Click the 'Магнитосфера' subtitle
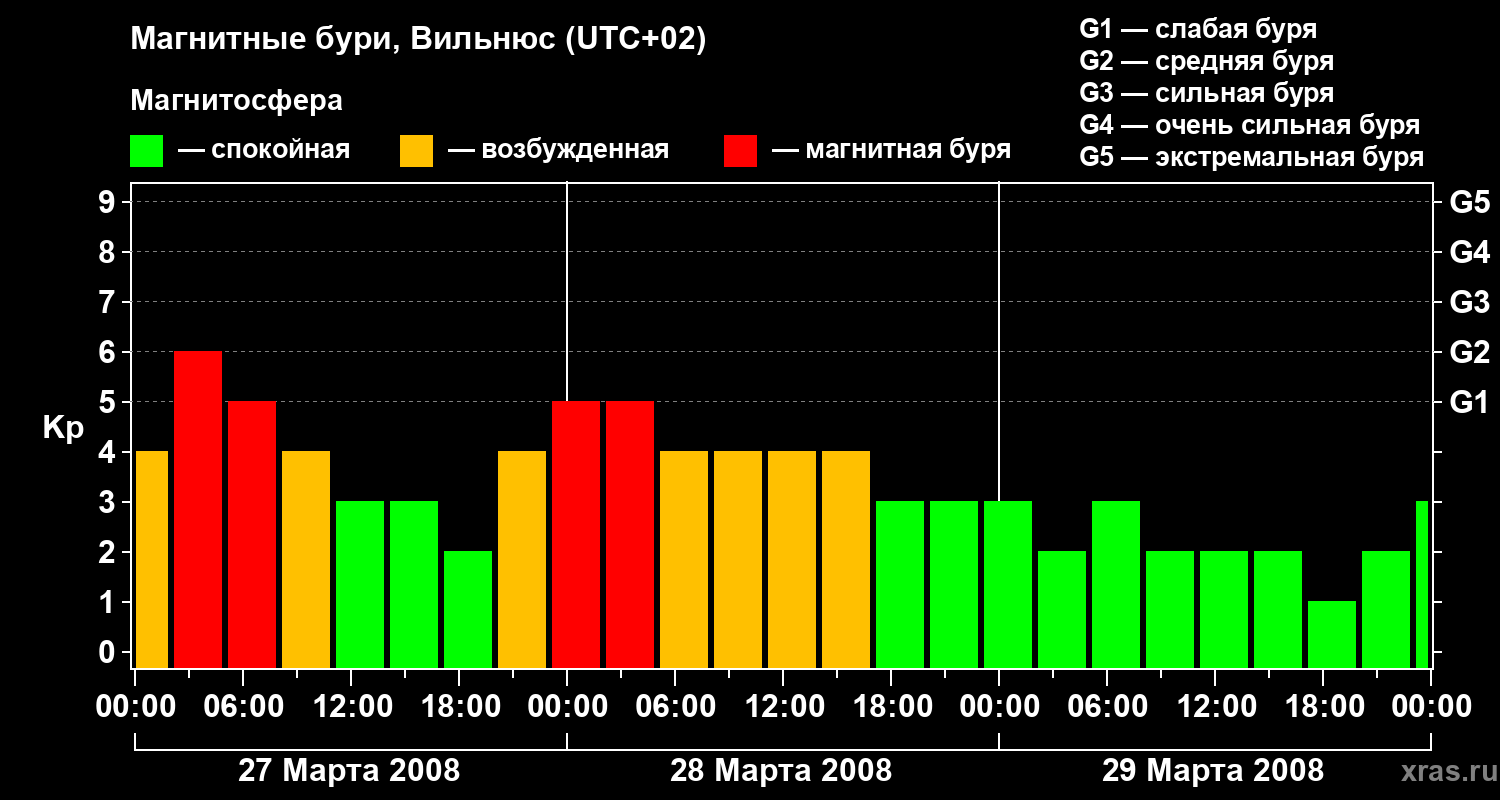Screen dimensions: 1500x800 pos(236,101)
